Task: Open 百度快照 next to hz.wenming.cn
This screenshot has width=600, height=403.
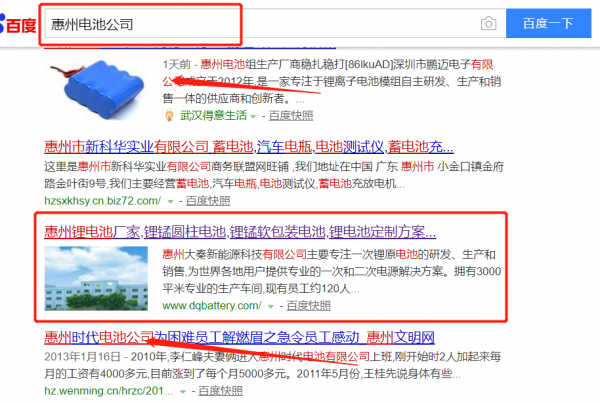Action: [x=220, y=390]
